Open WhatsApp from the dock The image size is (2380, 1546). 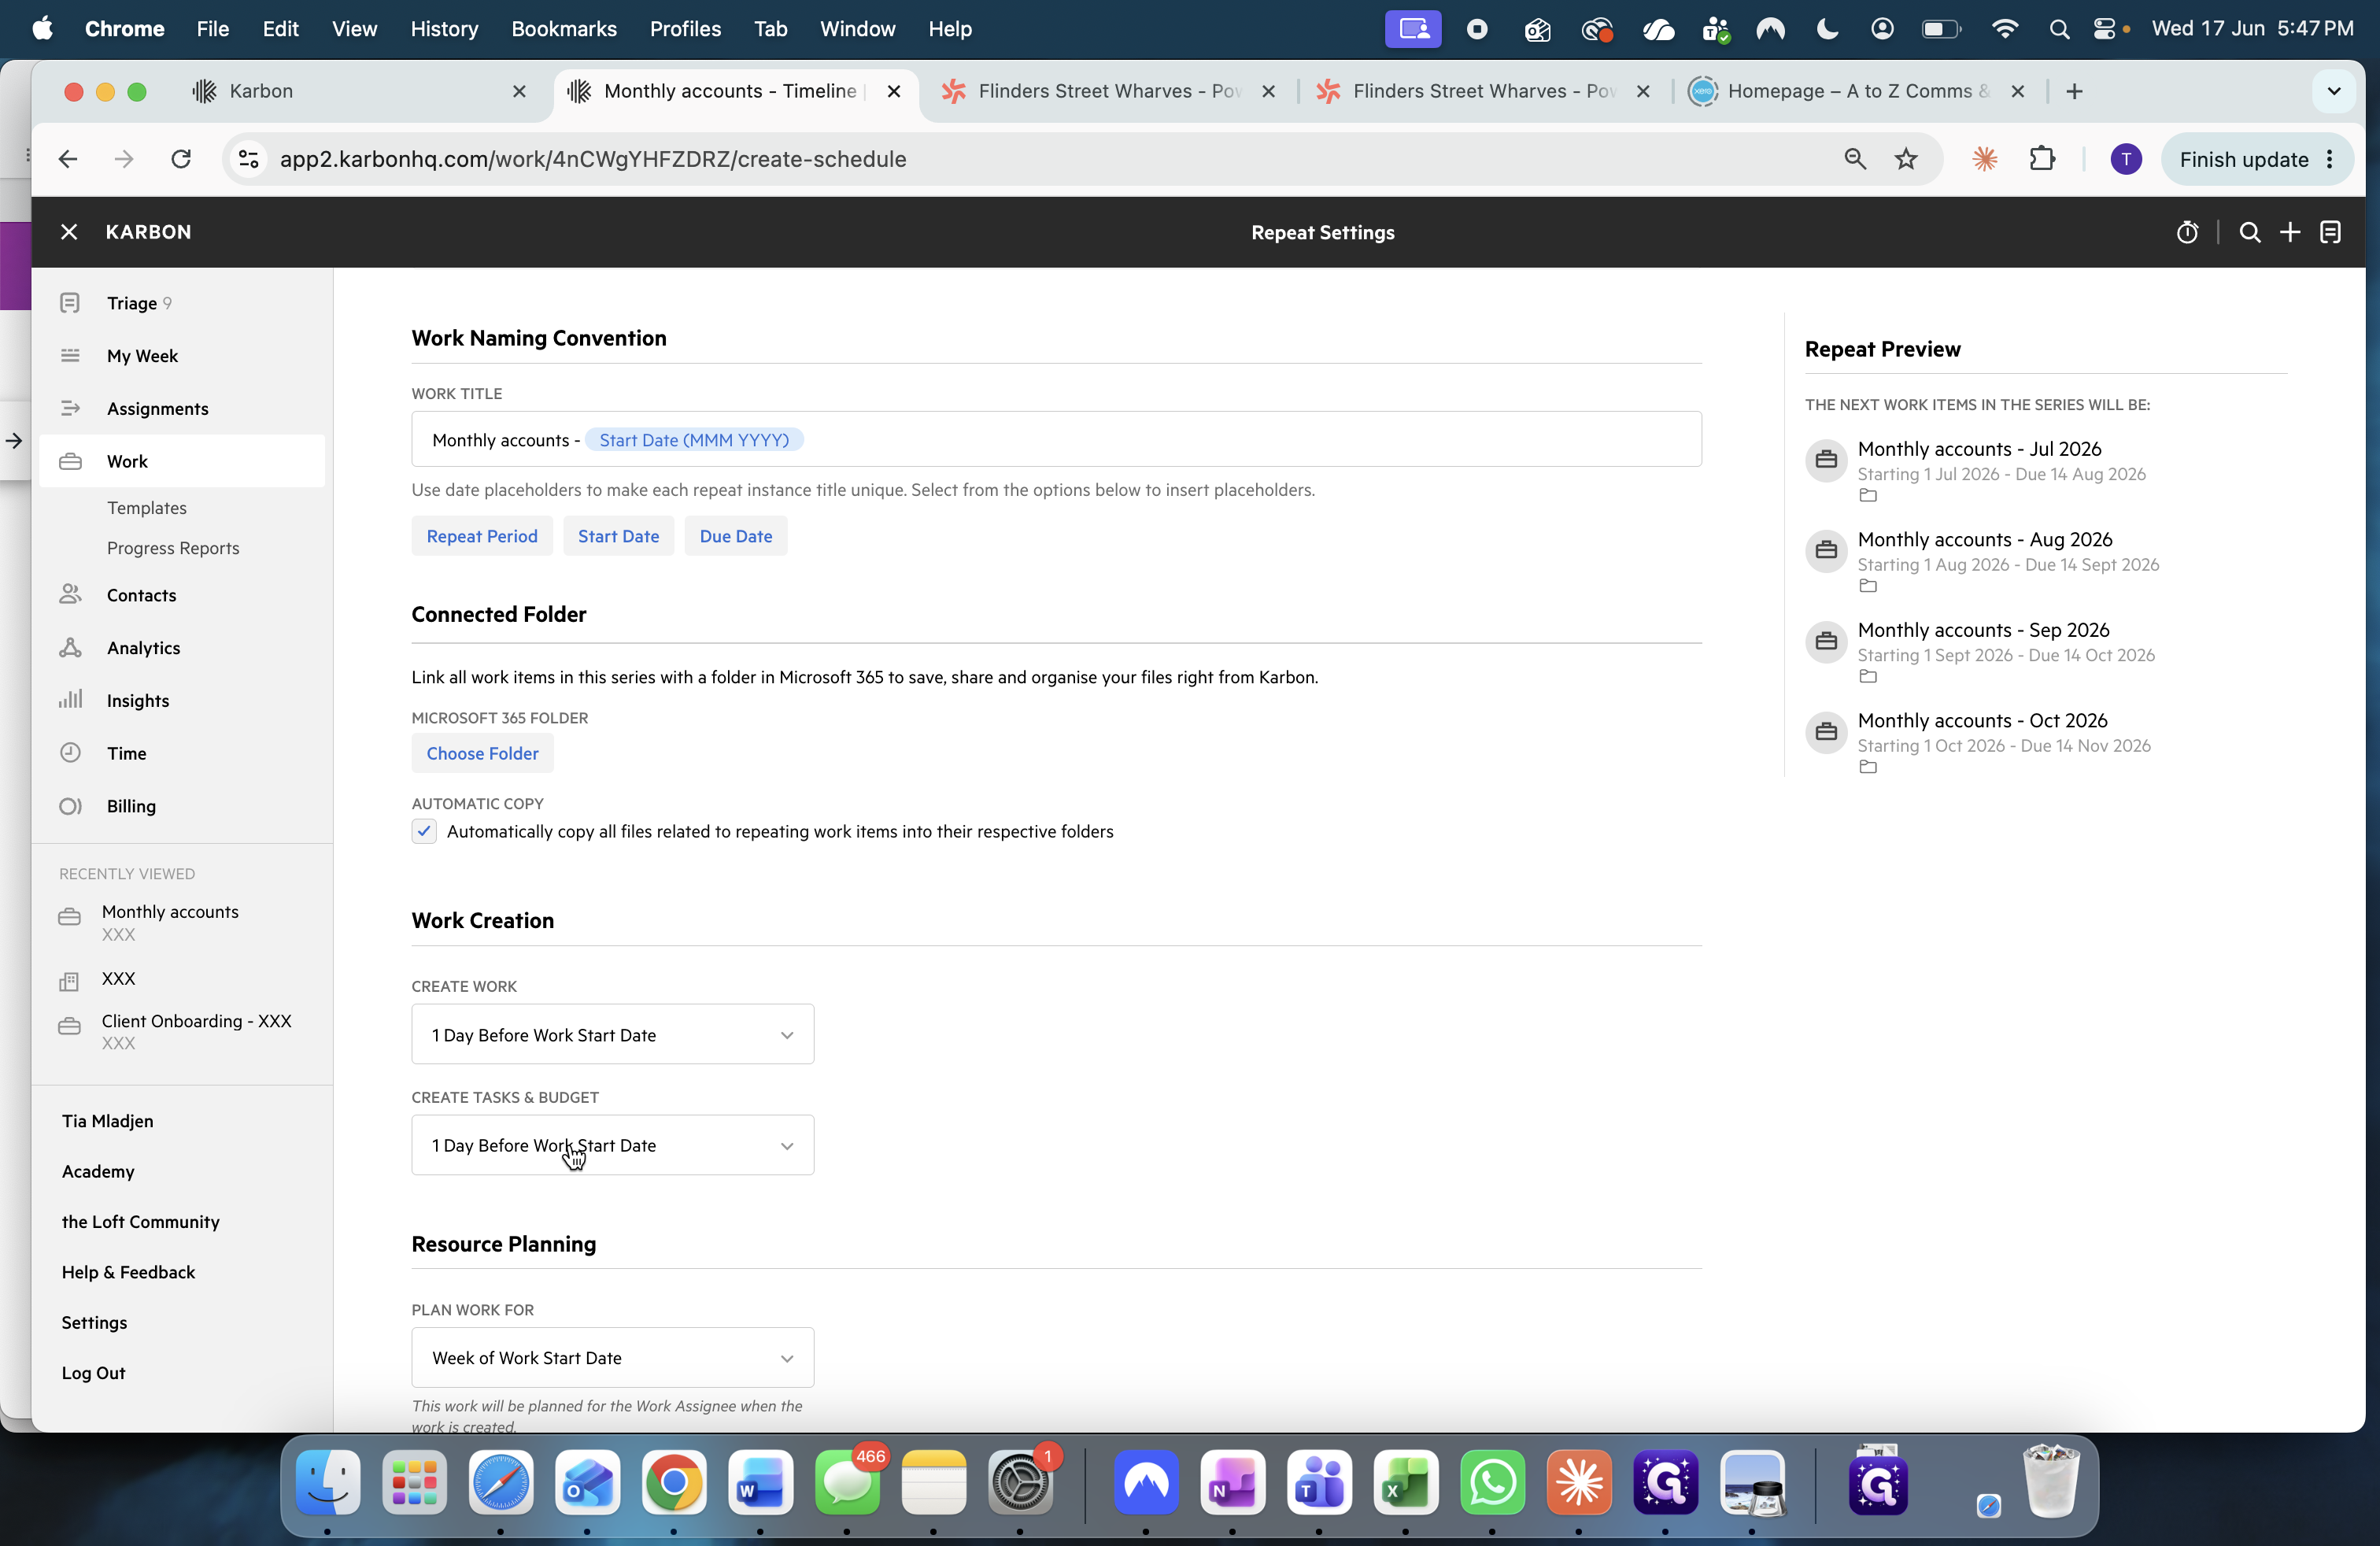pos(1492,1482)
